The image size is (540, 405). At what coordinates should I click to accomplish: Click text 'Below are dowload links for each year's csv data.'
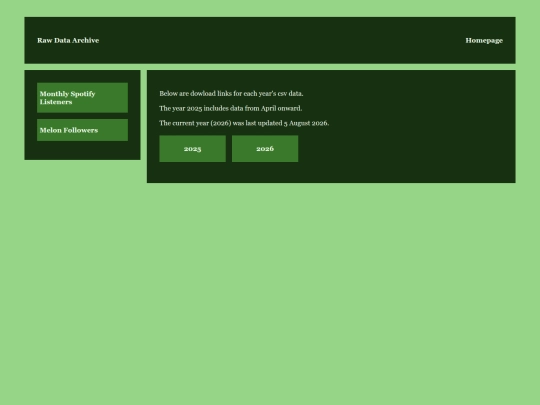[x=231, y=94]
